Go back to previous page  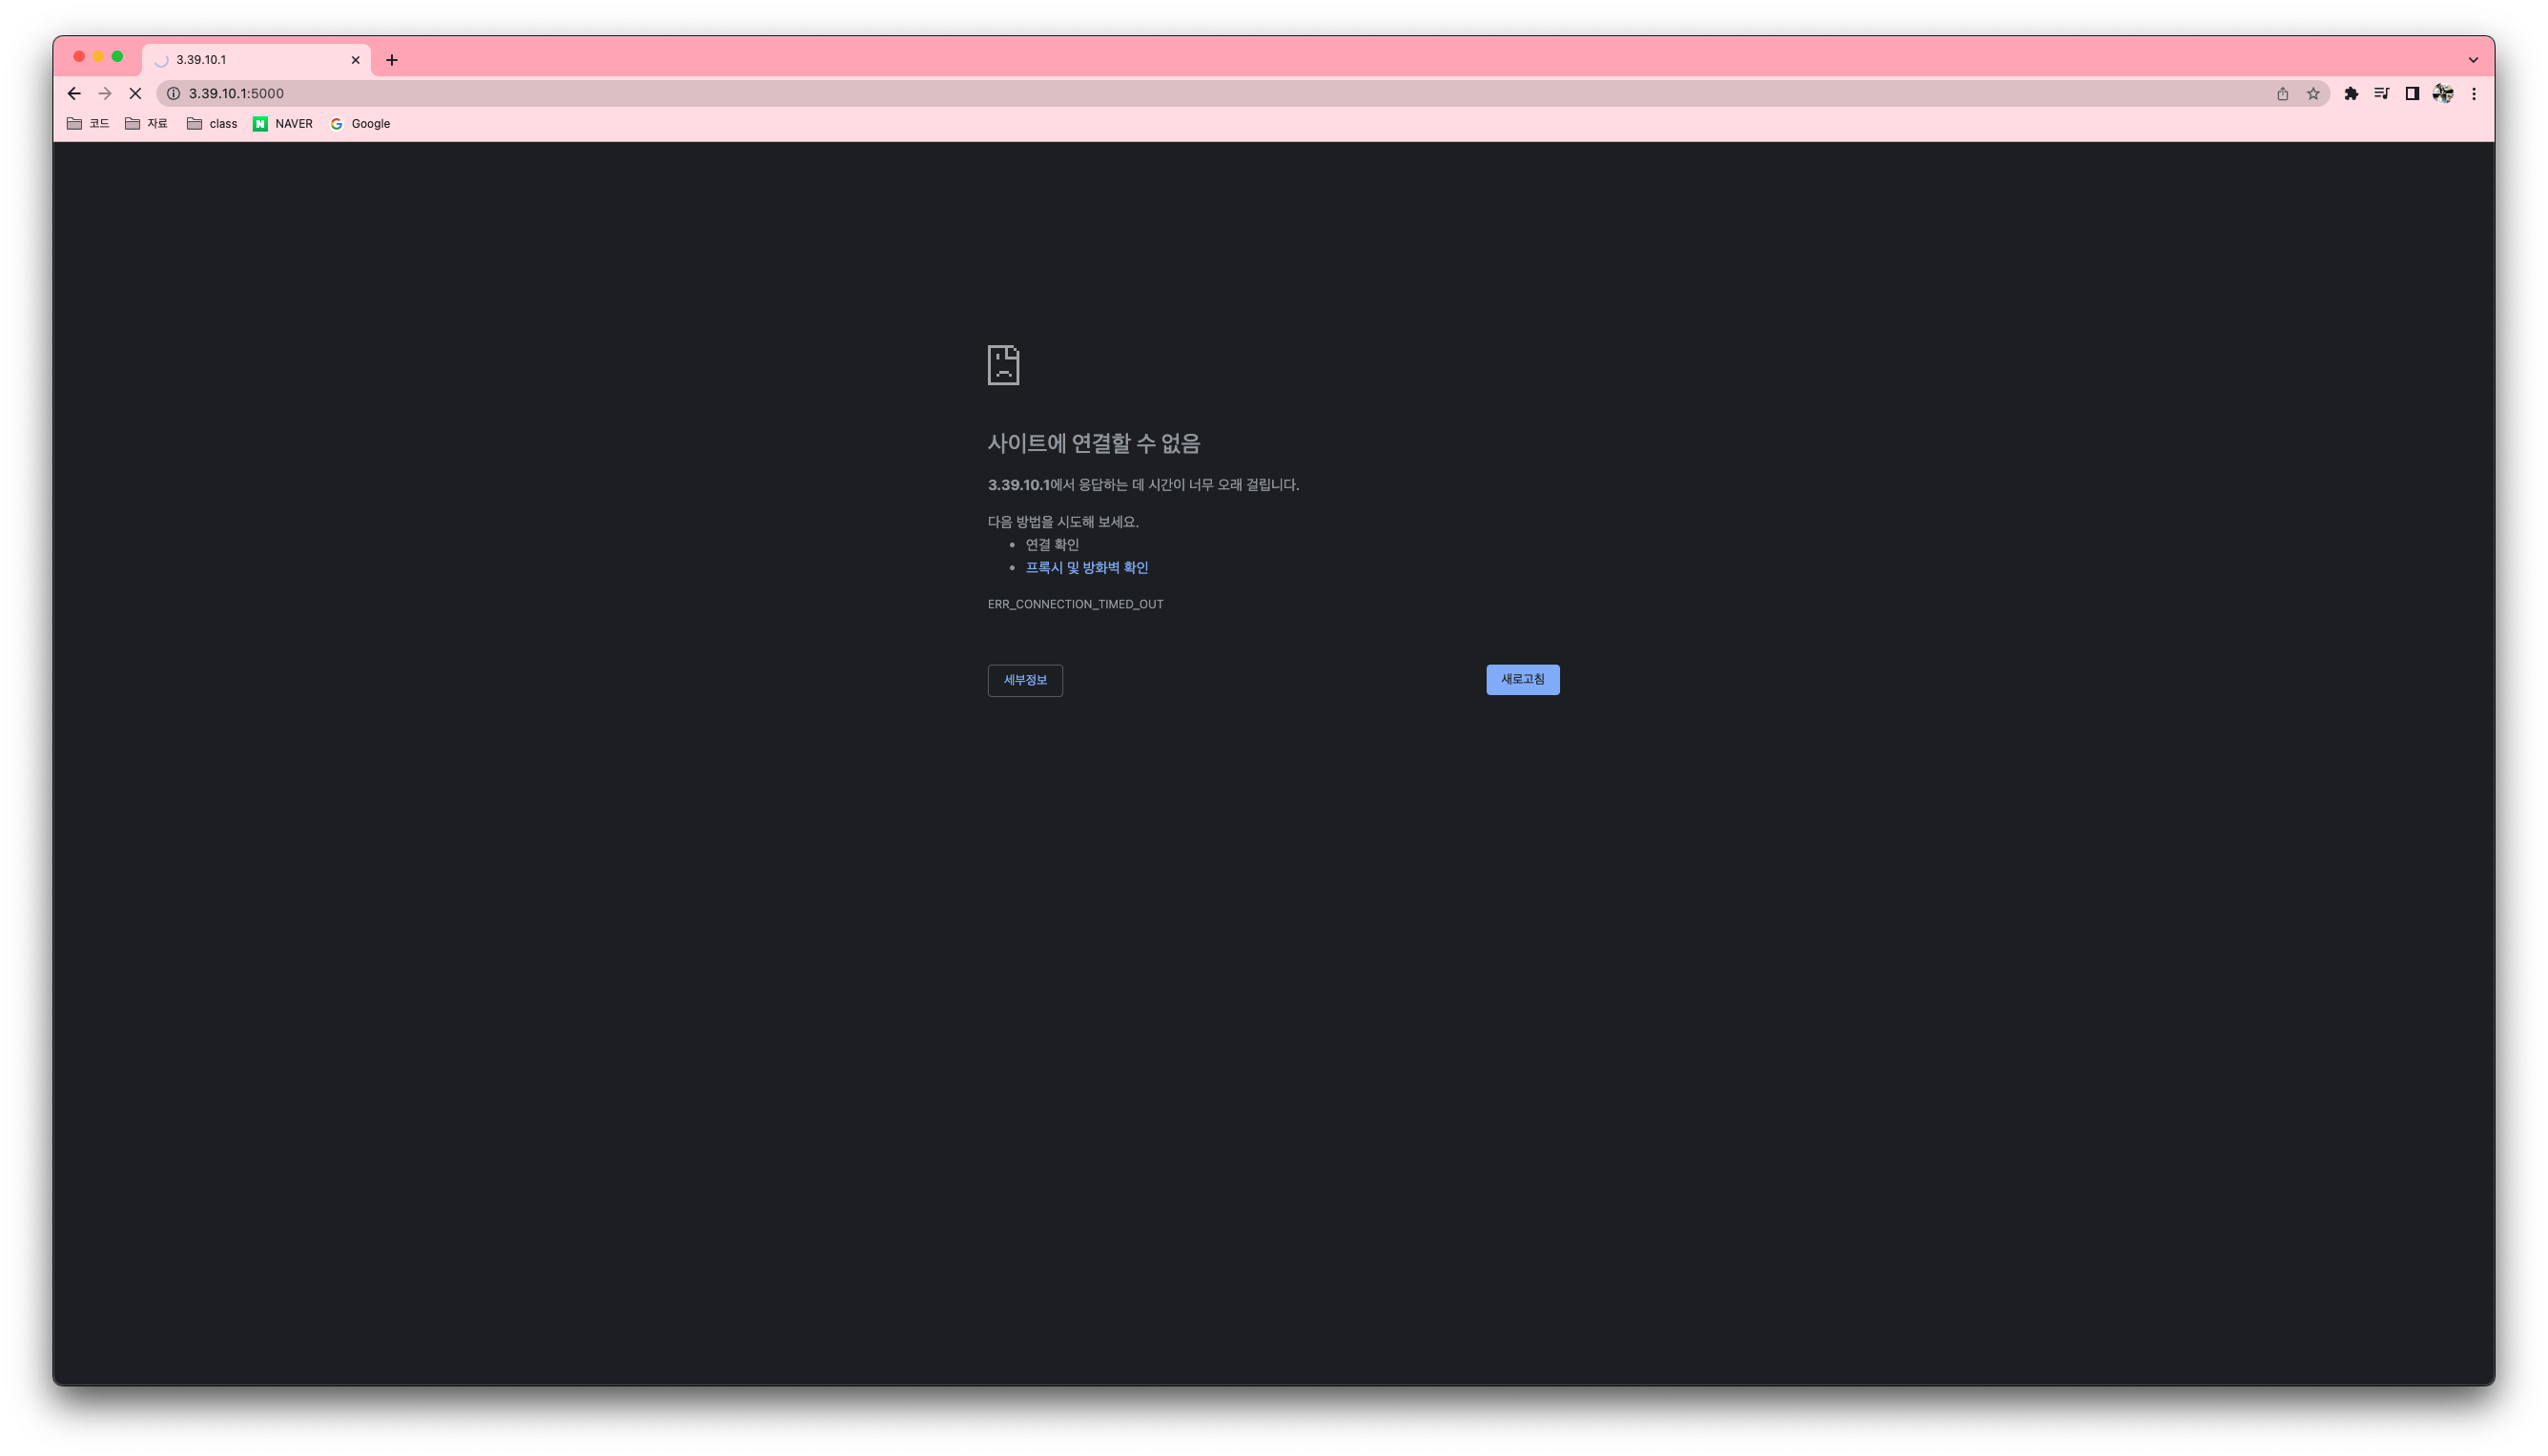74,93
